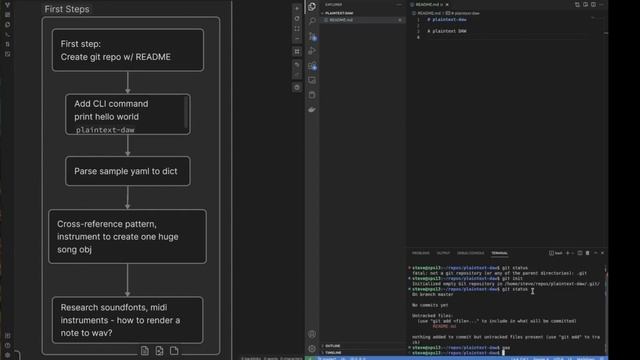Open the Explorer view in VS Code activity bar
640x360 pixels.
312,7
